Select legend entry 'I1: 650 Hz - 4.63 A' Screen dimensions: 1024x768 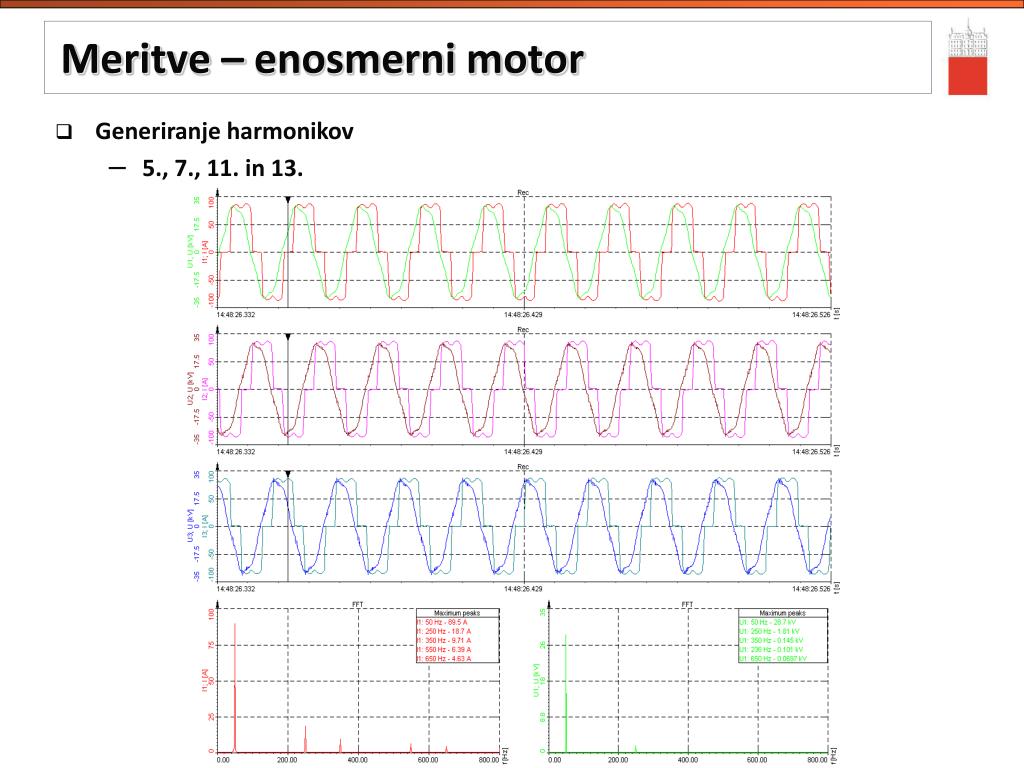click(443, 659)
